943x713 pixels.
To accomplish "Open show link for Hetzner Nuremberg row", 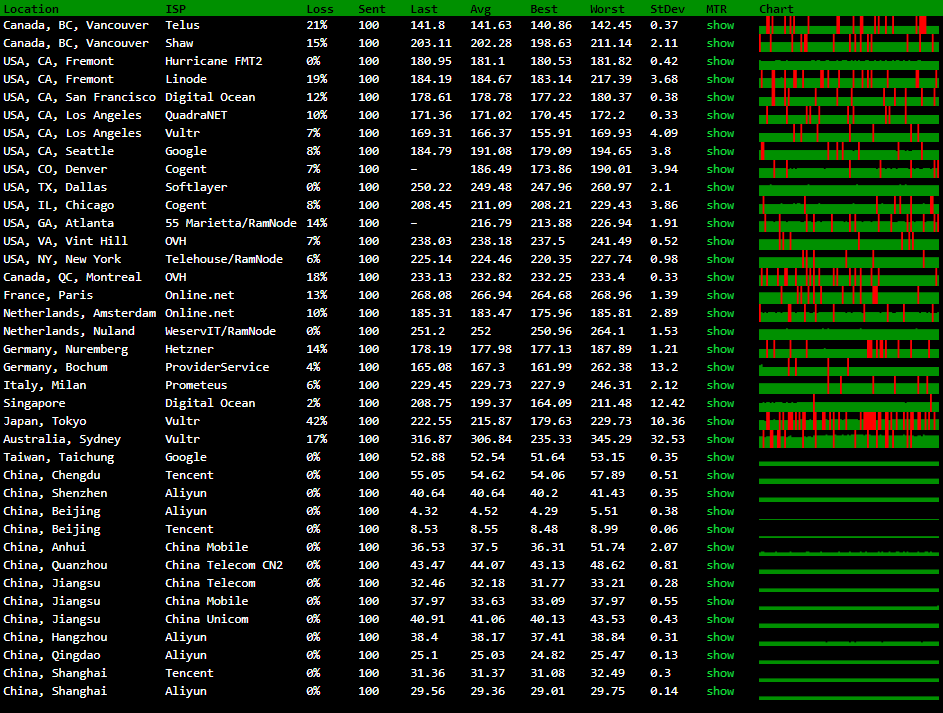I will pyautogui.click(x=719, y=349).
